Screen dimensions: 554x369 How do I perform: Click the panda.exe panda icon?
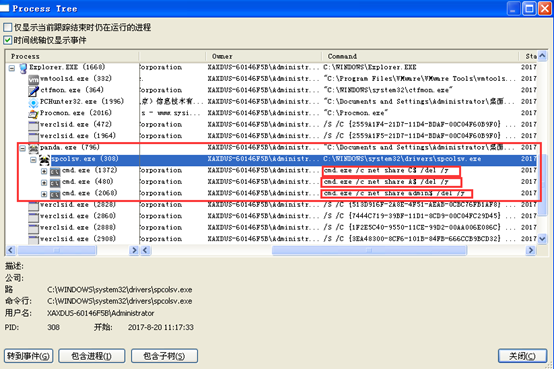[x=33, y=148]
